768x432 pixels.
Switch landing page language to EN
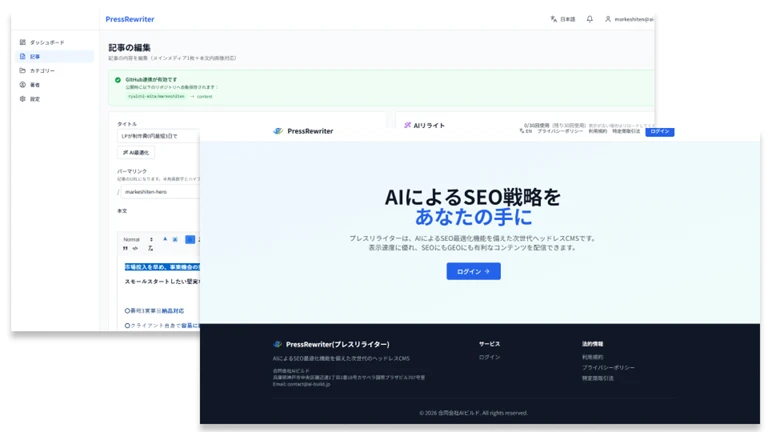click(526, 131)
